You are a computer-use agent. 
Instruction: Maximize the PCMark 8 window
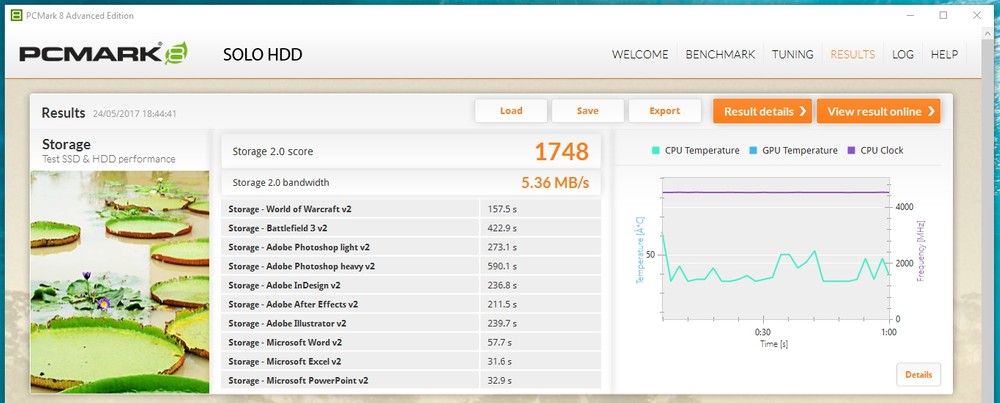[x=943, y=15]
